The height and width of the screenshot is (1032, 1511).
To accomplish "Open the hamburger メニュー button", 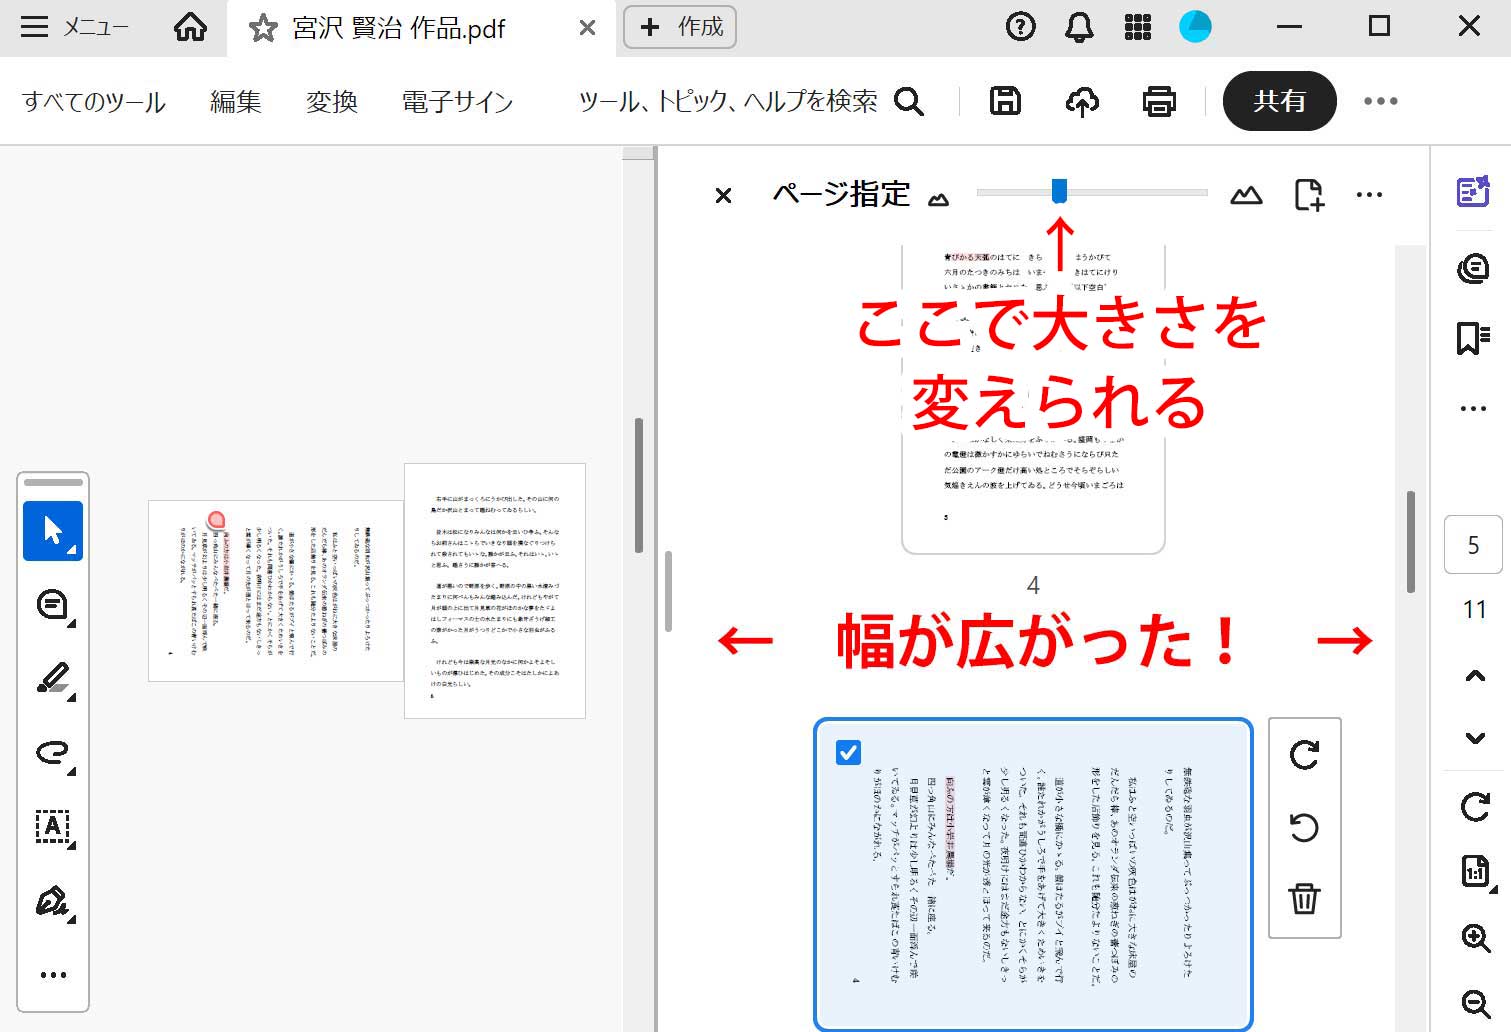I will point(74,27).
